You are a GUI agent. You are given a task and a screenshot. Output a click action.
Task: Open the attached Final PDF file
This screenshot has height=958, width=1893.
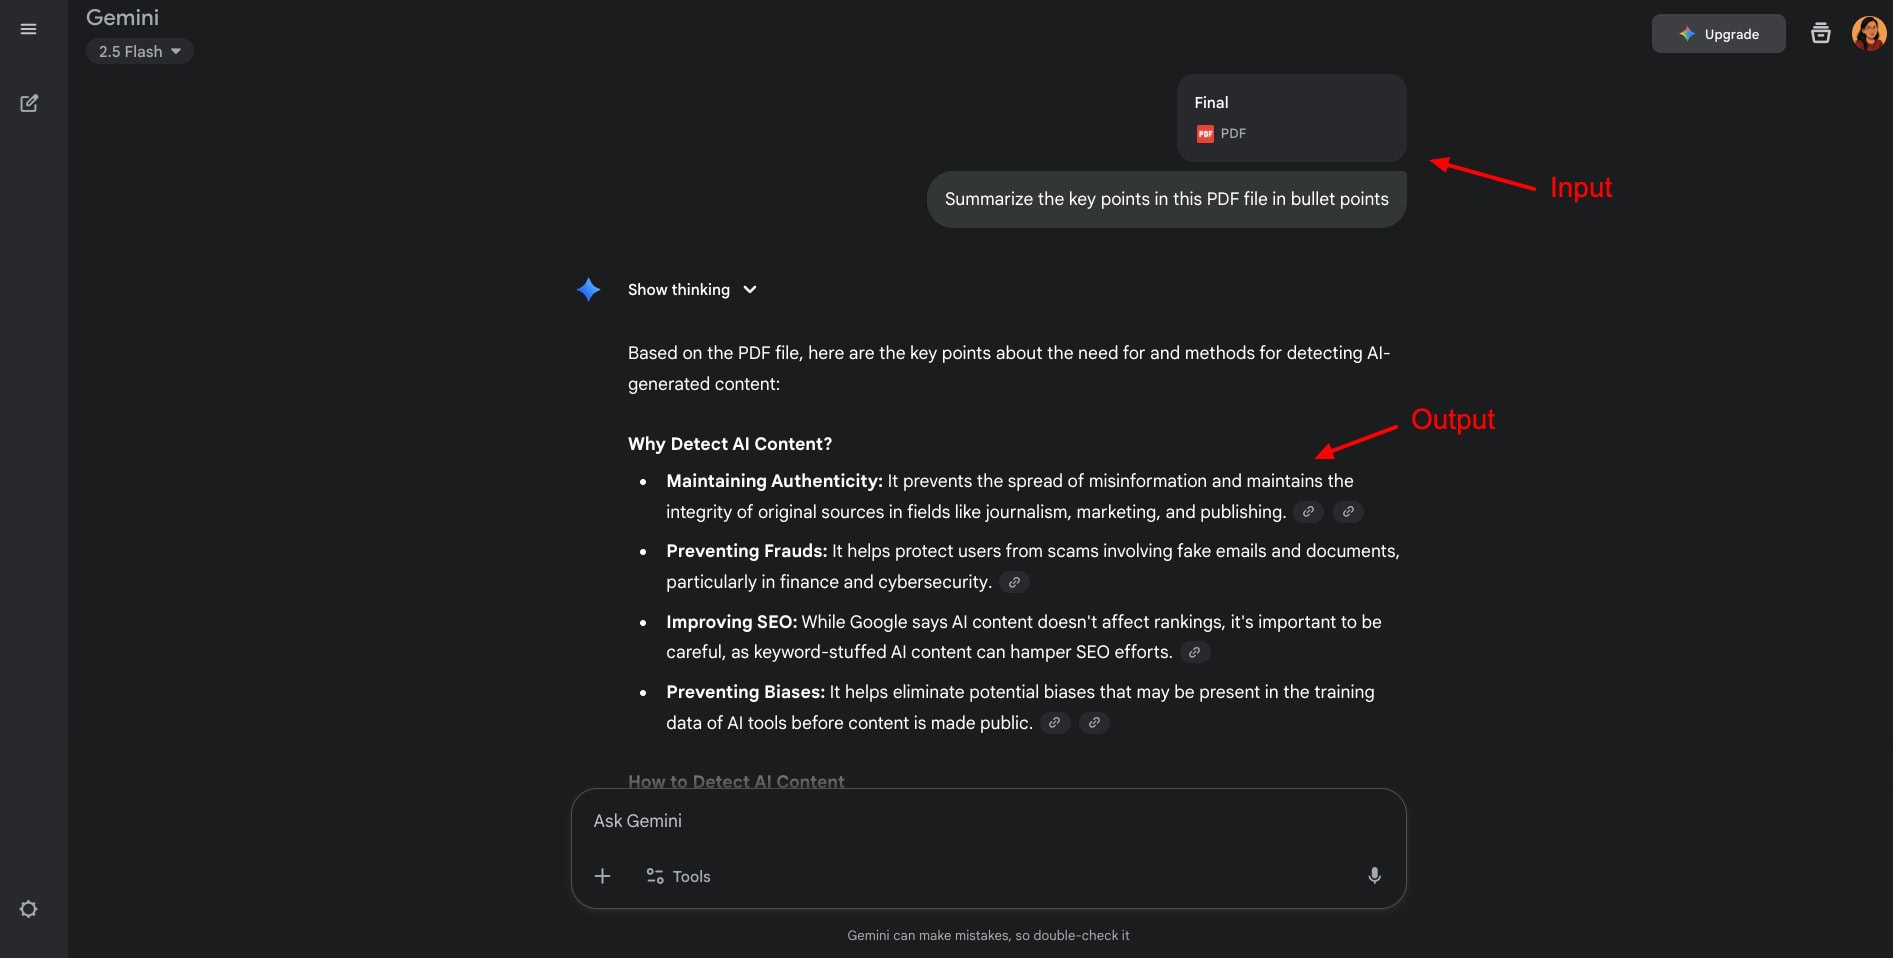click(x=1291, y=118)
